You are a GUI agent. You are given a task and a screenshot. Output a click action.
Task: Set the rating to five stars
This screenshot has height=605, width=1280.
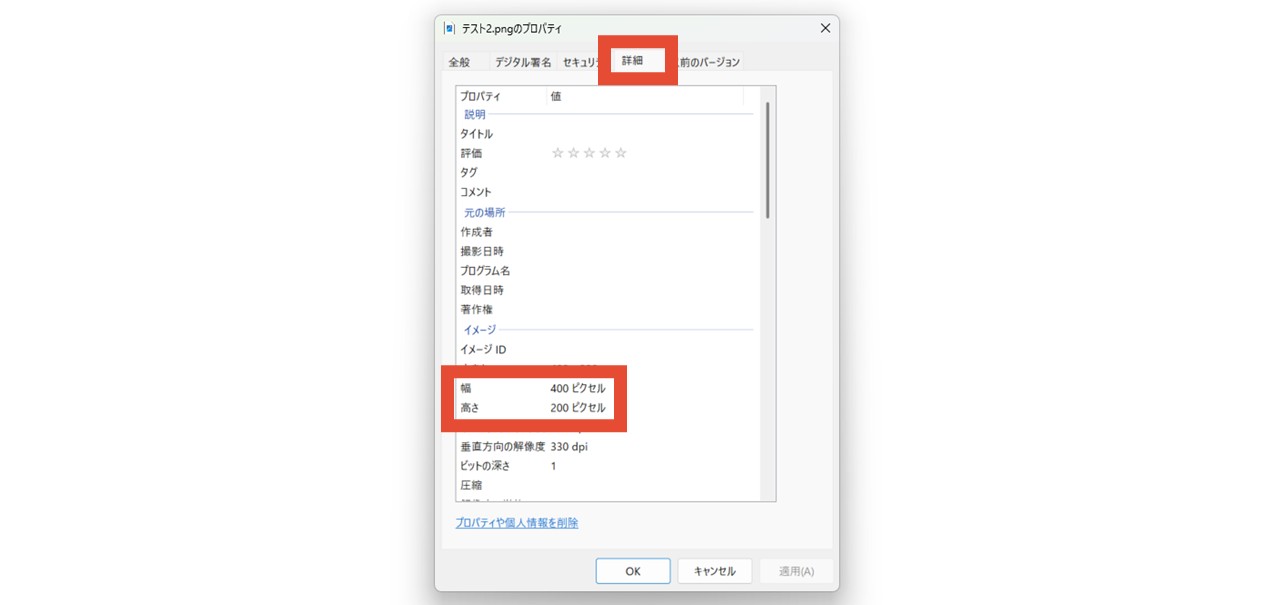click(x=621, y=153)
